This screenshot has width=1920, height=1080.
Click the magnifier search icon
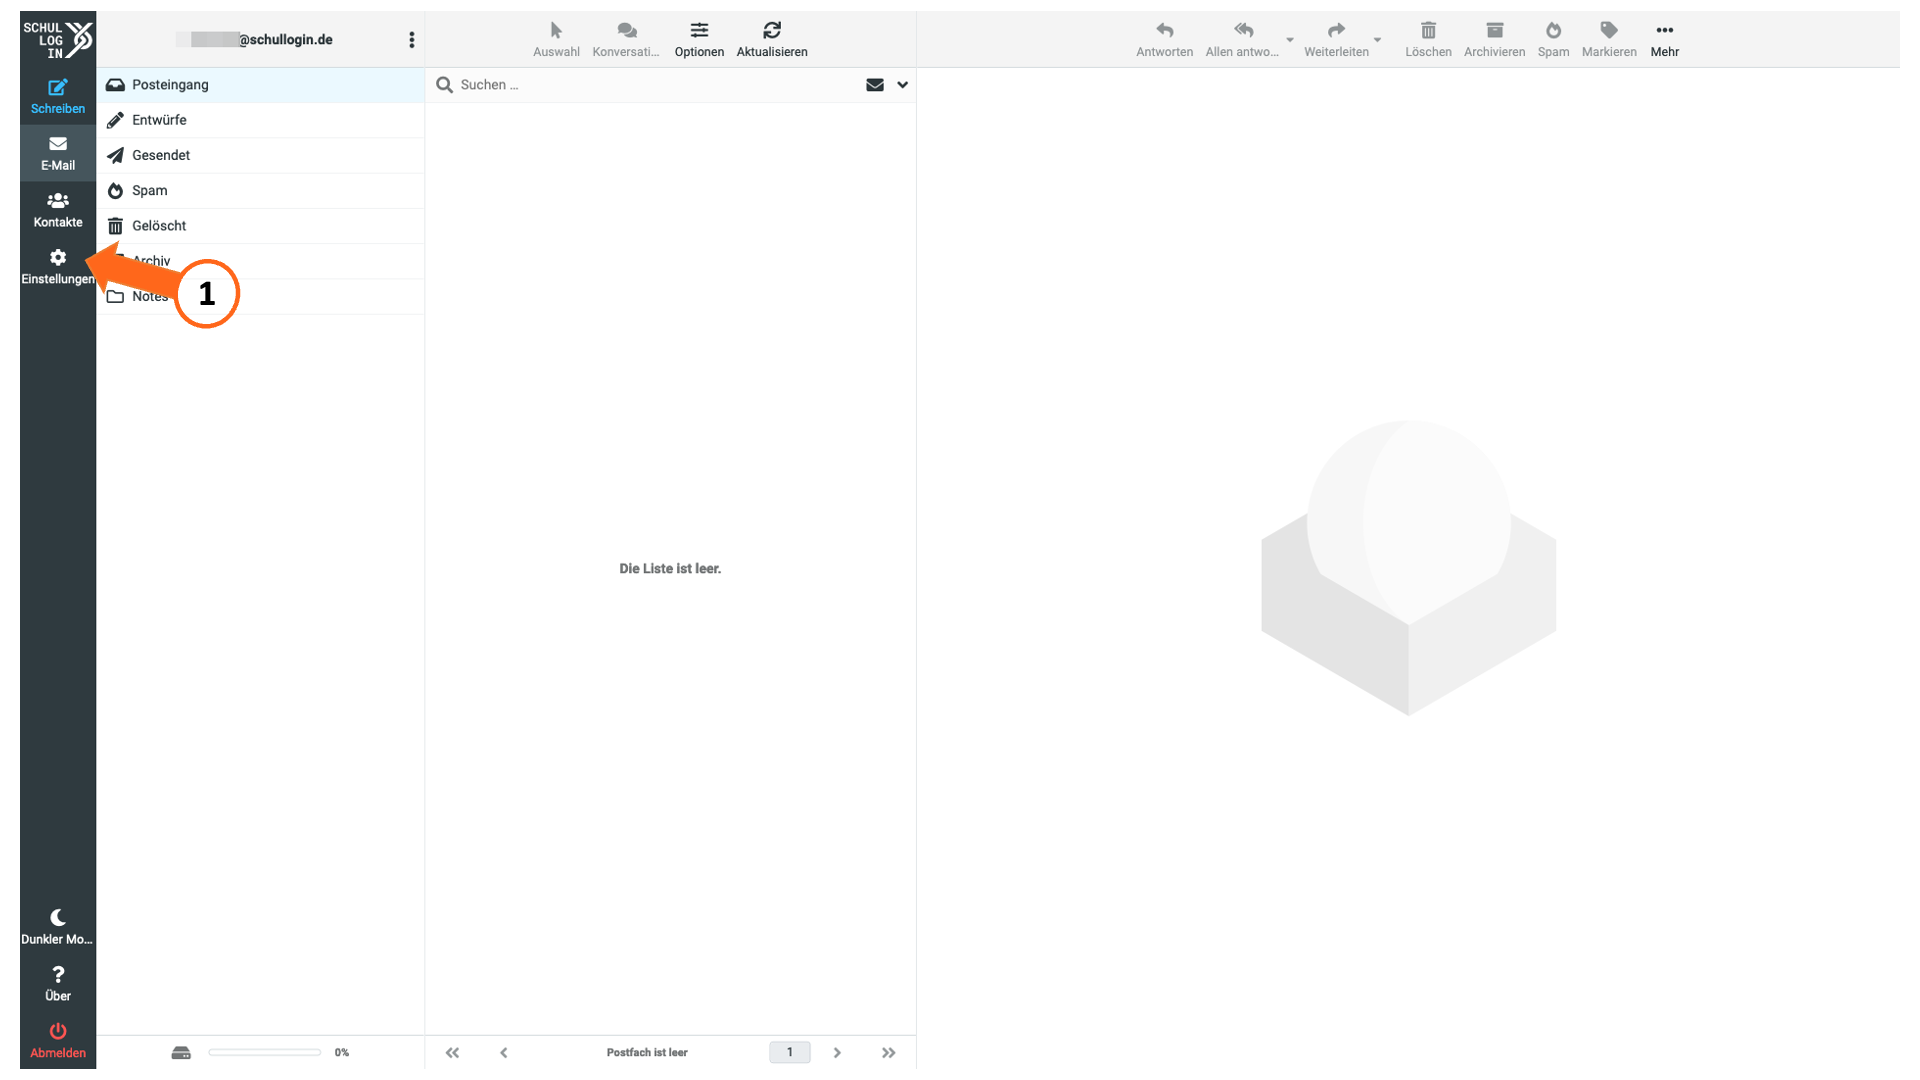click(445, 85)
